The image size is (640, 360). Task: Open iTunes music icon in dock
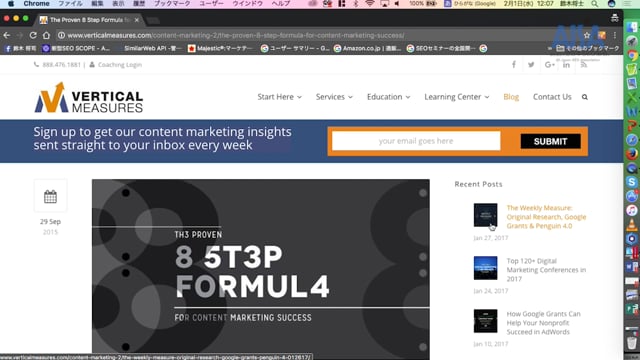[x=632, y=210]
